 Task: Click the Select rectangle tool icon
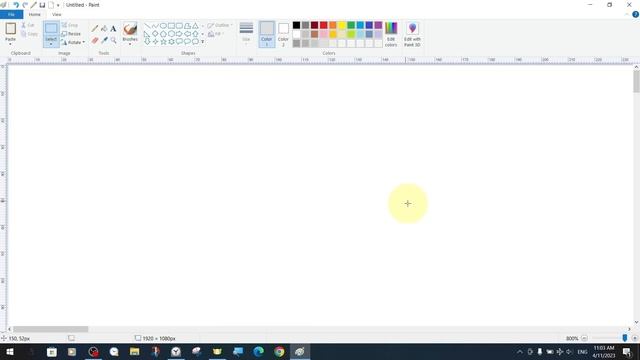pos(51,28)
